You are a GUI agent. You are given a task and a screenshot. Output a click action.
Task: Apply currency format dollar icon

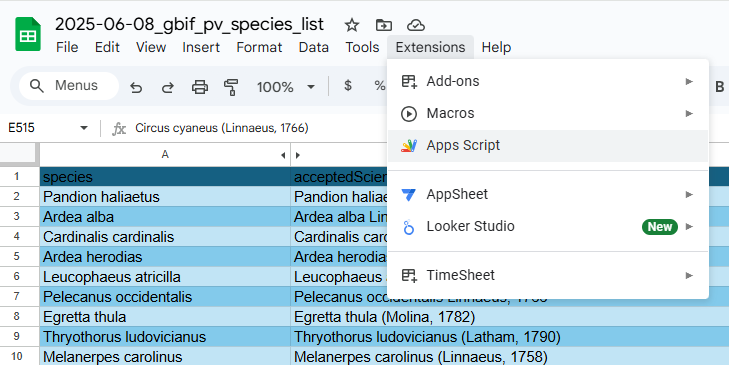[x=348, y=86]
